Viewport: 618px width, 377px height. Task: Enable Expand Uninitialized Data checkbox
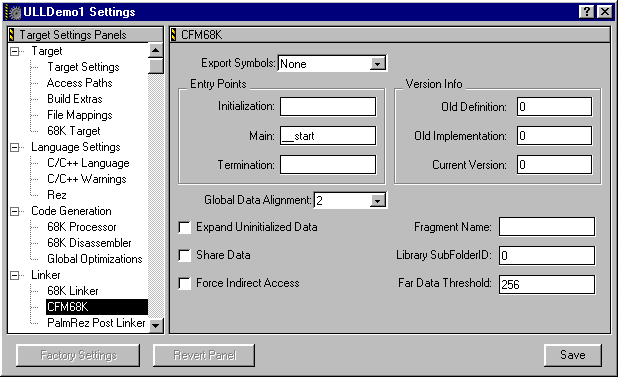click(x=184, y=227)
